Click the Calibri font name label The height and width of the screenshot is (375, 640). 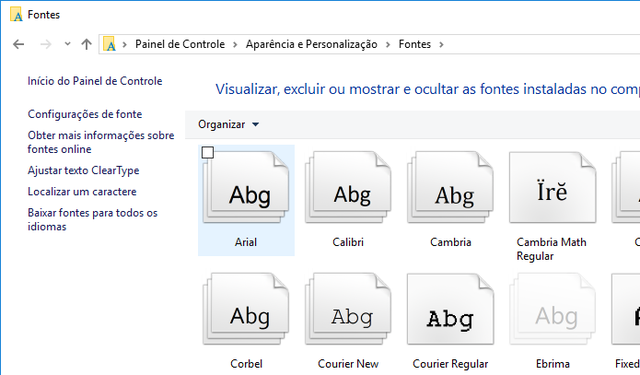point(348,242)
